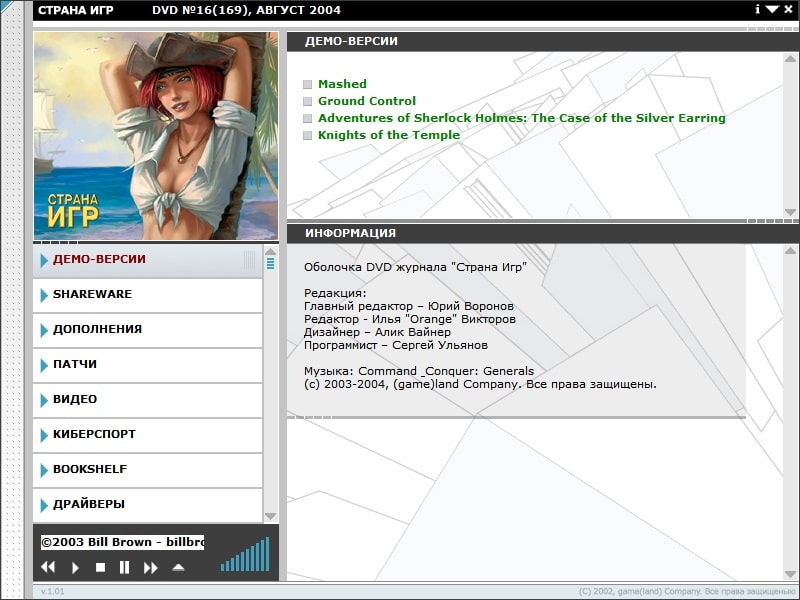Click the footer copyright (C) 2002 game(land) text
Image resolution: width=800 pixels, height=600 pixels.
click(687, 591)
